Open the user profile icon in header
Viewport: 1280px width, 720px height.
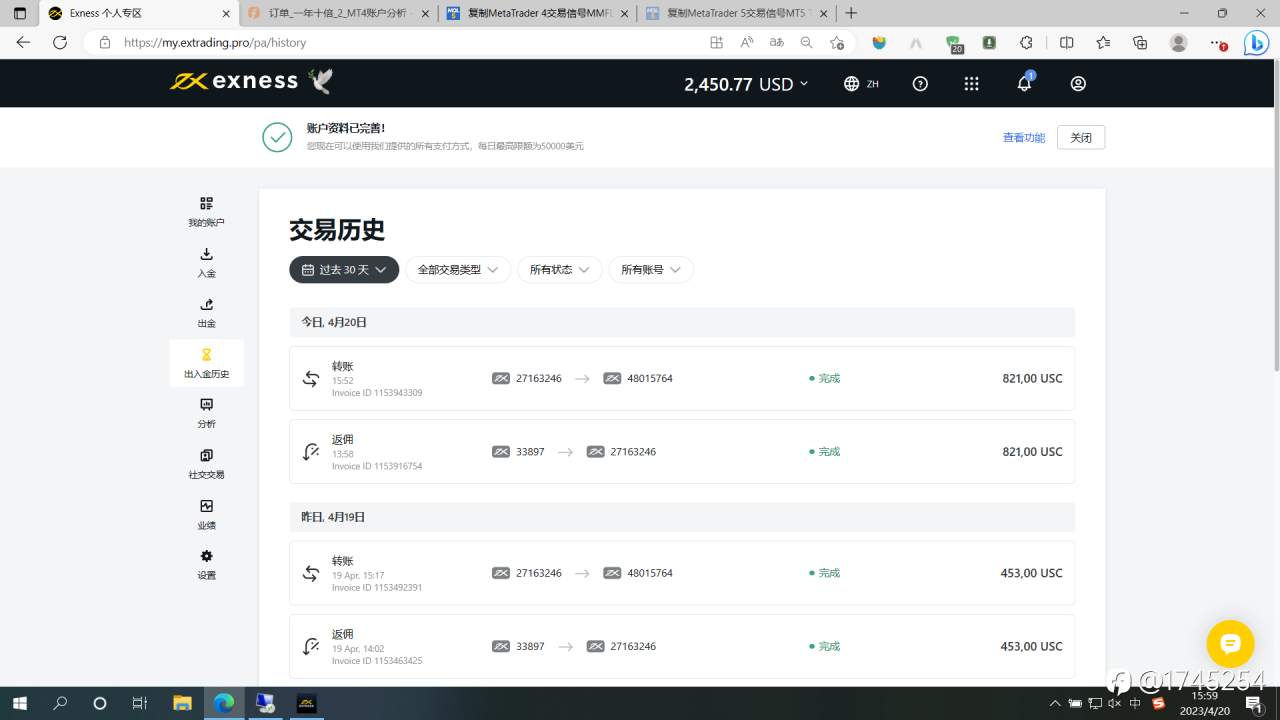point(1078,84)
